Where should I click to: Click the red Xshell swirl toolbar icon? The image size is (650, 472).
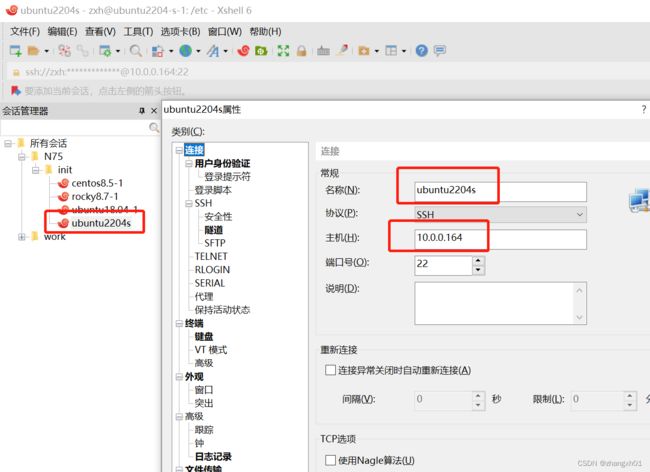pos(243,51)
